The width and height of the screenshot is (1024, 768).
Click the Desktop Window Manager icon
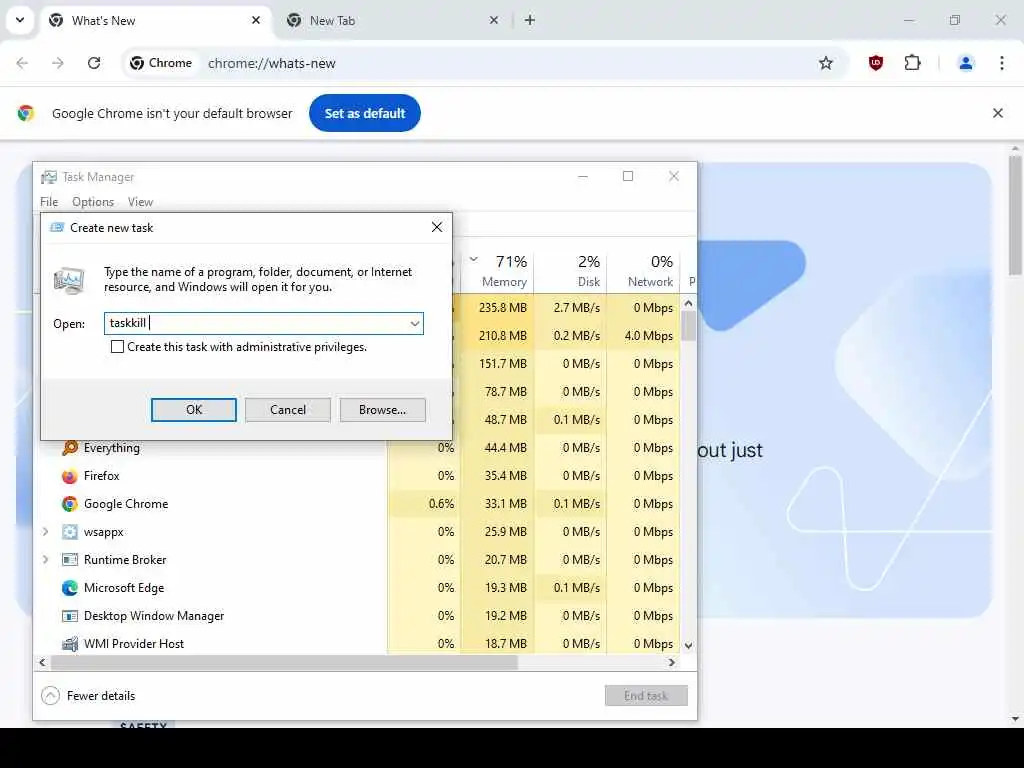tap(70, 616)
